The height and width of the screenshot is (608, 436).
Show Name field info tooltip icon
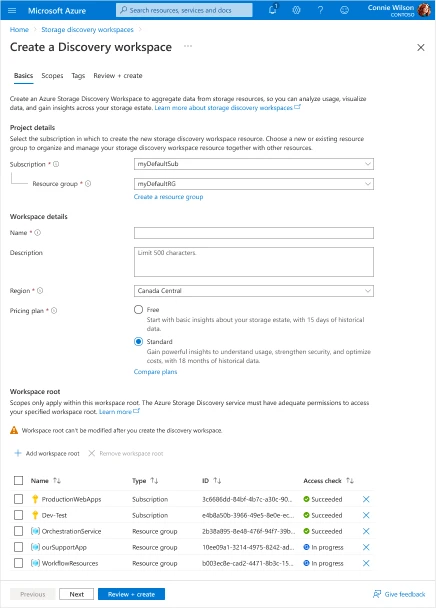(38, 233)
